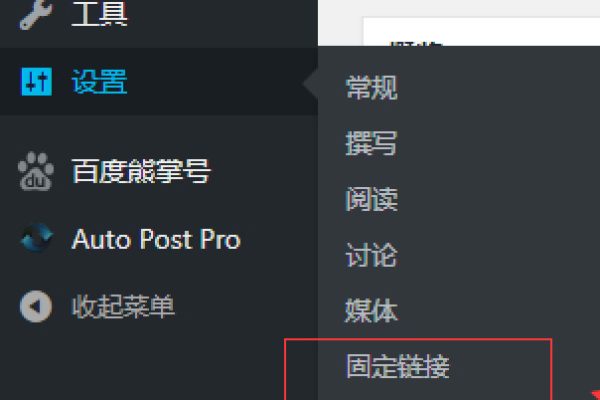Select the 设置 menu label
The image size is (600, 400).
[x=99, y=82]
